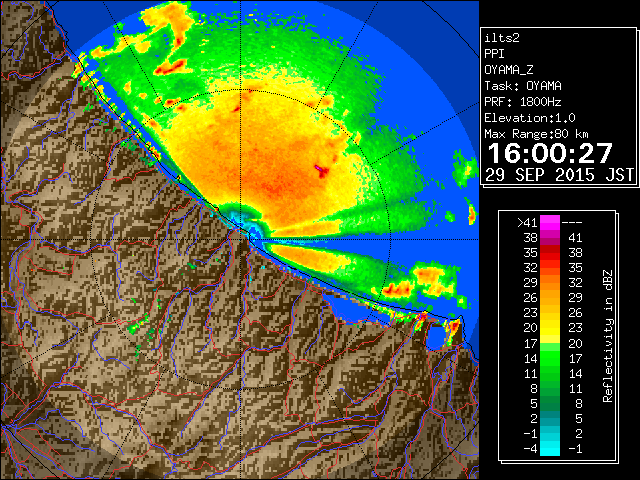
Task: Pick the cyan -4 to -1 legend swatch
Action: tap(550, 449)
